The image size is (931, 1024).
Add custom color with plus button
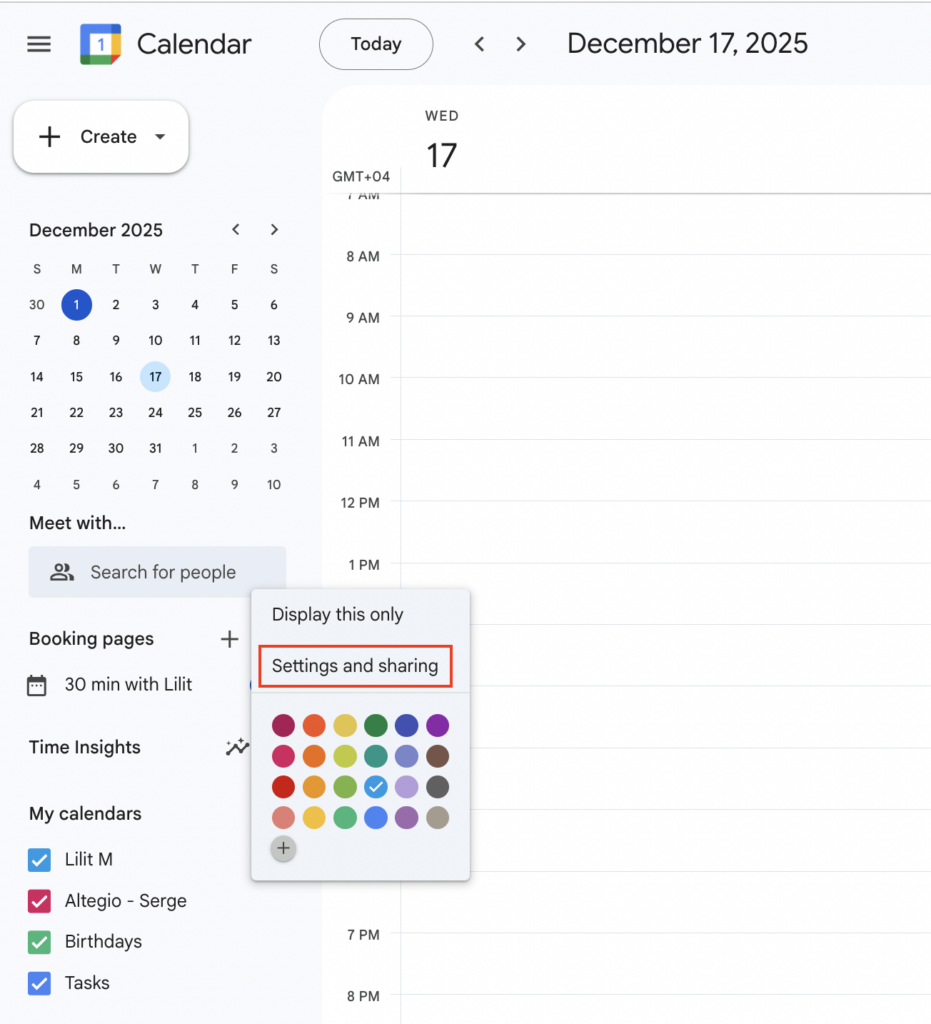tap(284, 849)
